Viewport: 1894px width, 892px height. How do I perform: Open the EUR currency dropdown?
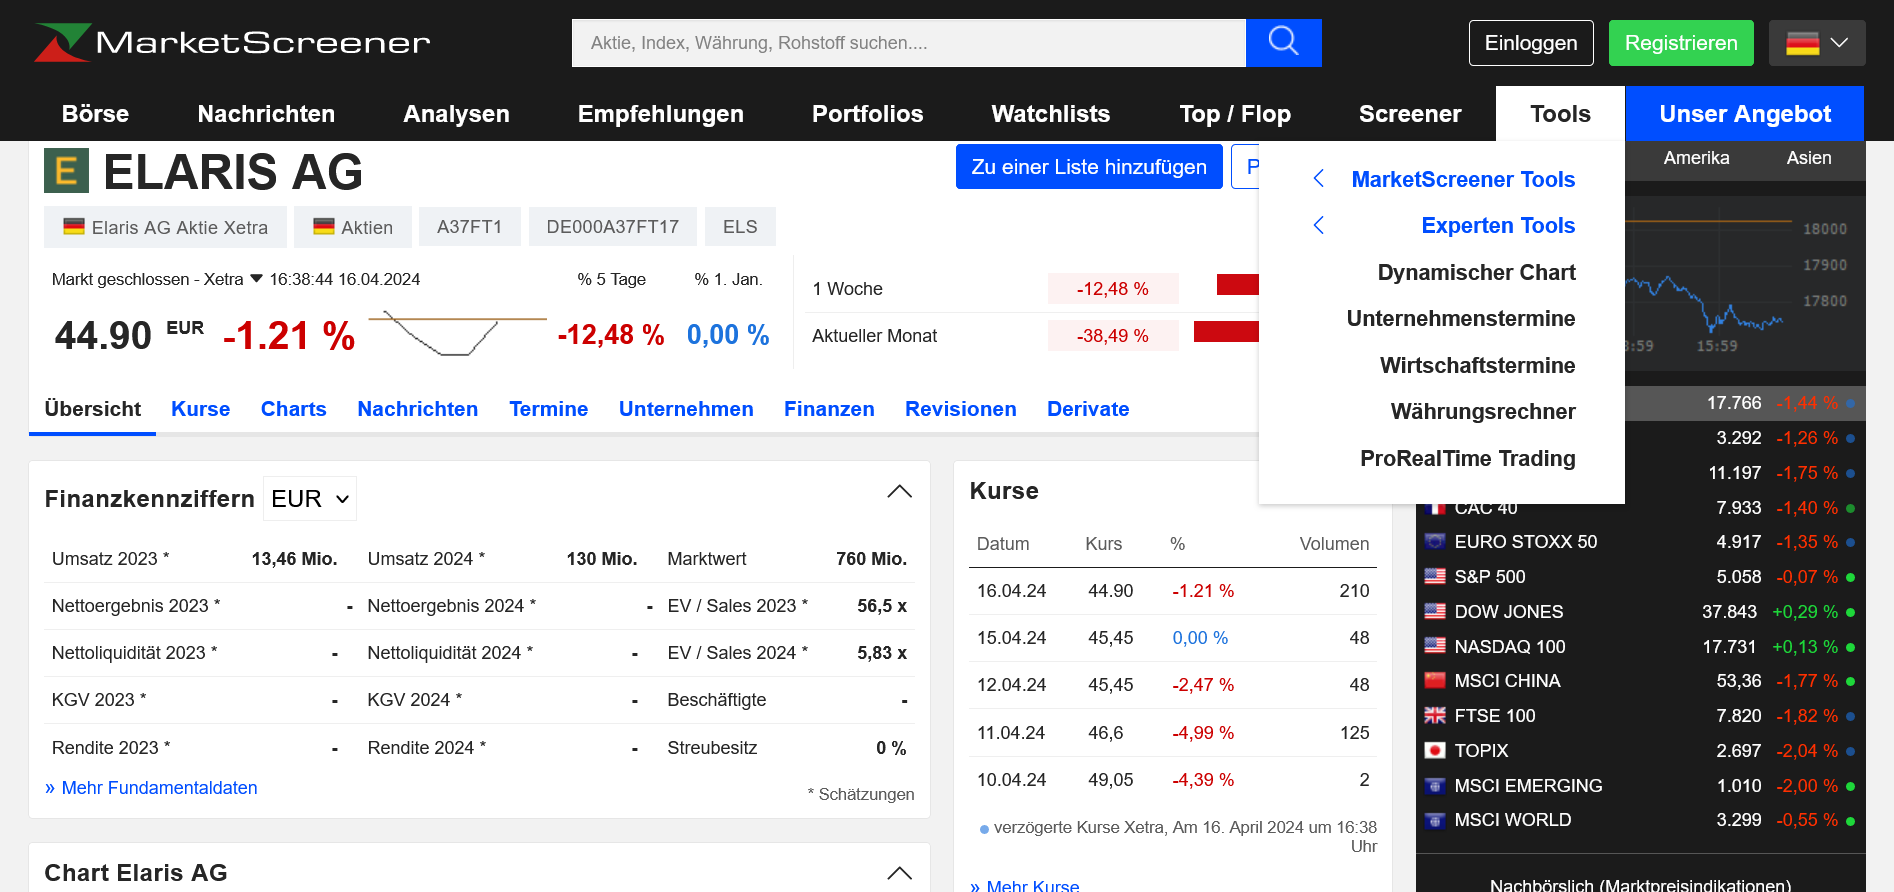point(310,499)
